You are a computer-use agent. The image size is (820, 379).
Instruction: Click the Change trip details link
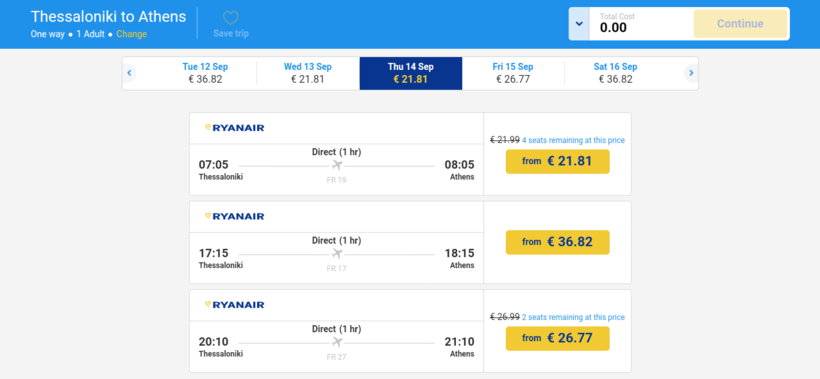(132, 34)
